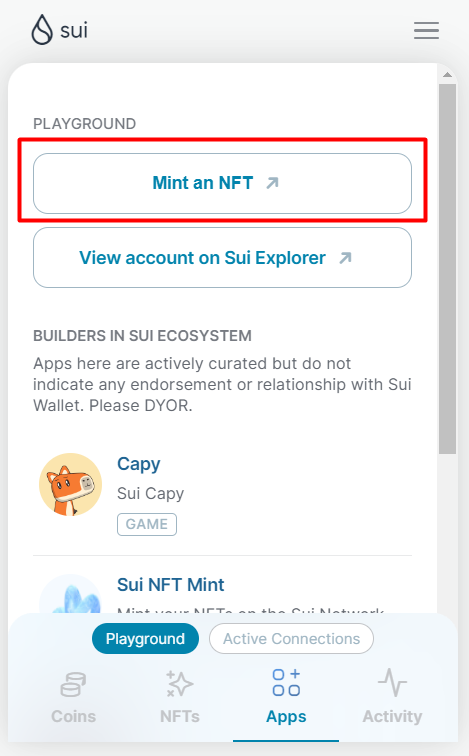Click the Mint an NFT button

click(x=222, y=183)
